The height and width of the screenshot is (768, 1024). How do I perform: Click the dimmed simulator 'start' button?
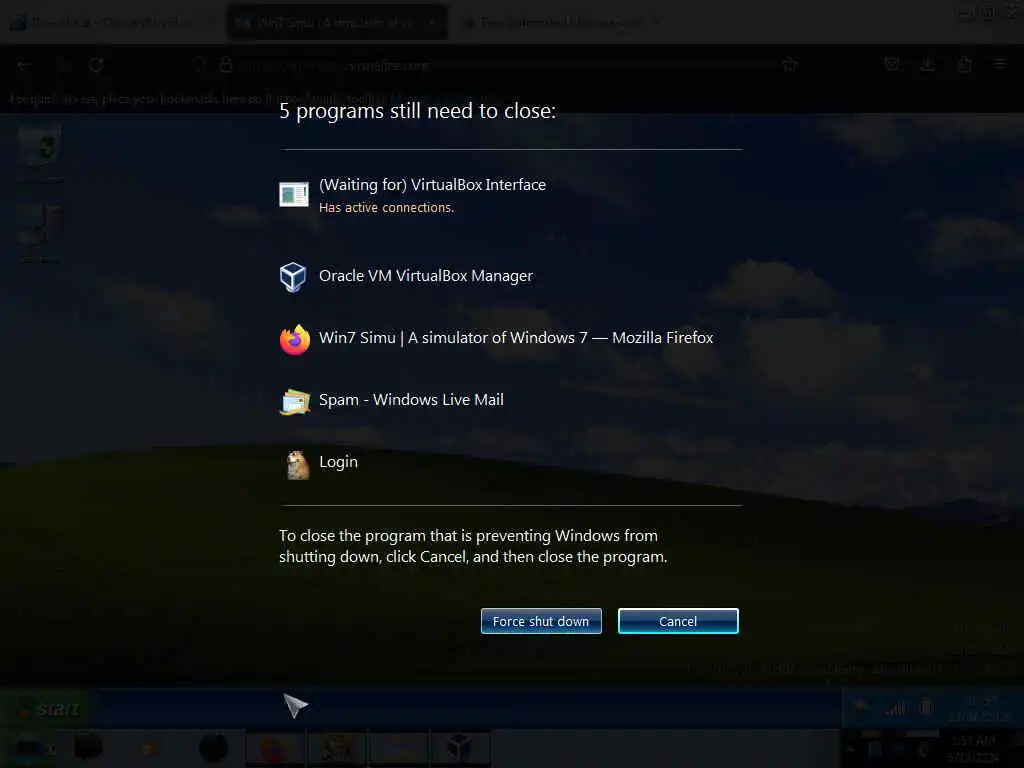tap(50, 709)
